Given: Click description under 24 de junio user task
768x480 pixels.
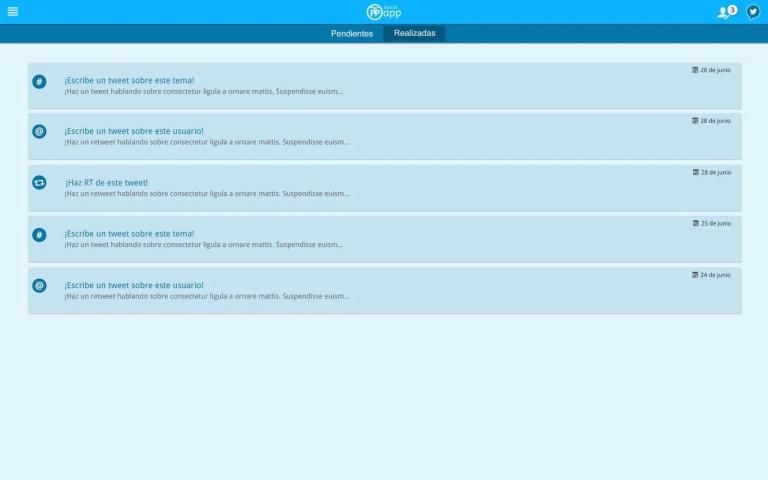Looking at the screenshot, I should (207, 296).
